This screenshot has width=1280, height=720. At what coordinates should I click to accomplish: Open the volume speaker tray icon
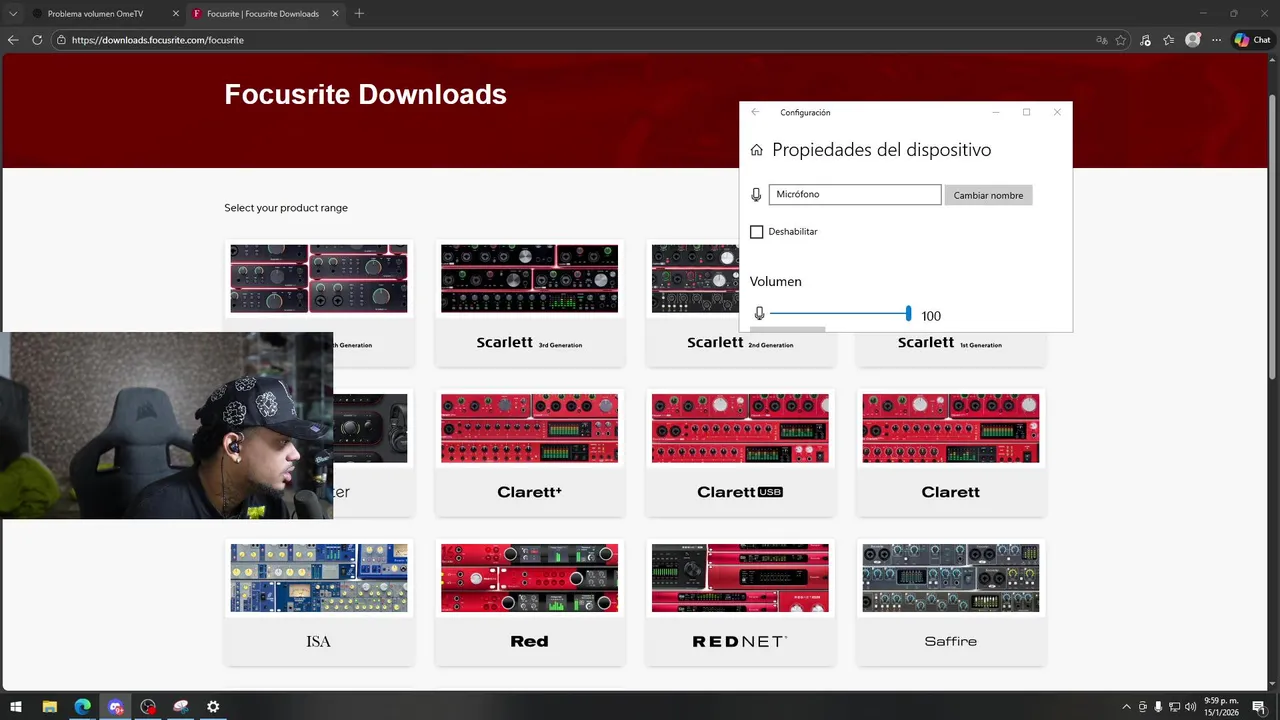1188,706
